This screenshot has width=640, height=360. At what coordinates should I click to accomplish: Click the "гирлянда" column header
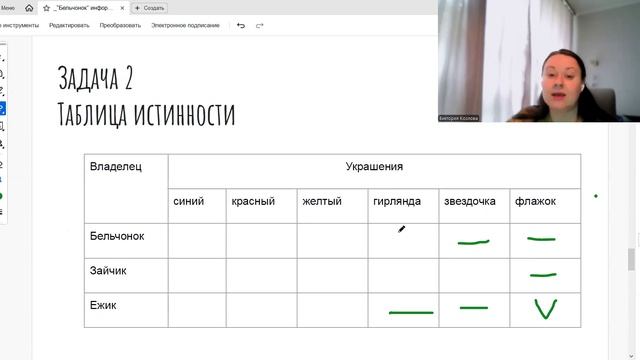[x=403, y=206]
